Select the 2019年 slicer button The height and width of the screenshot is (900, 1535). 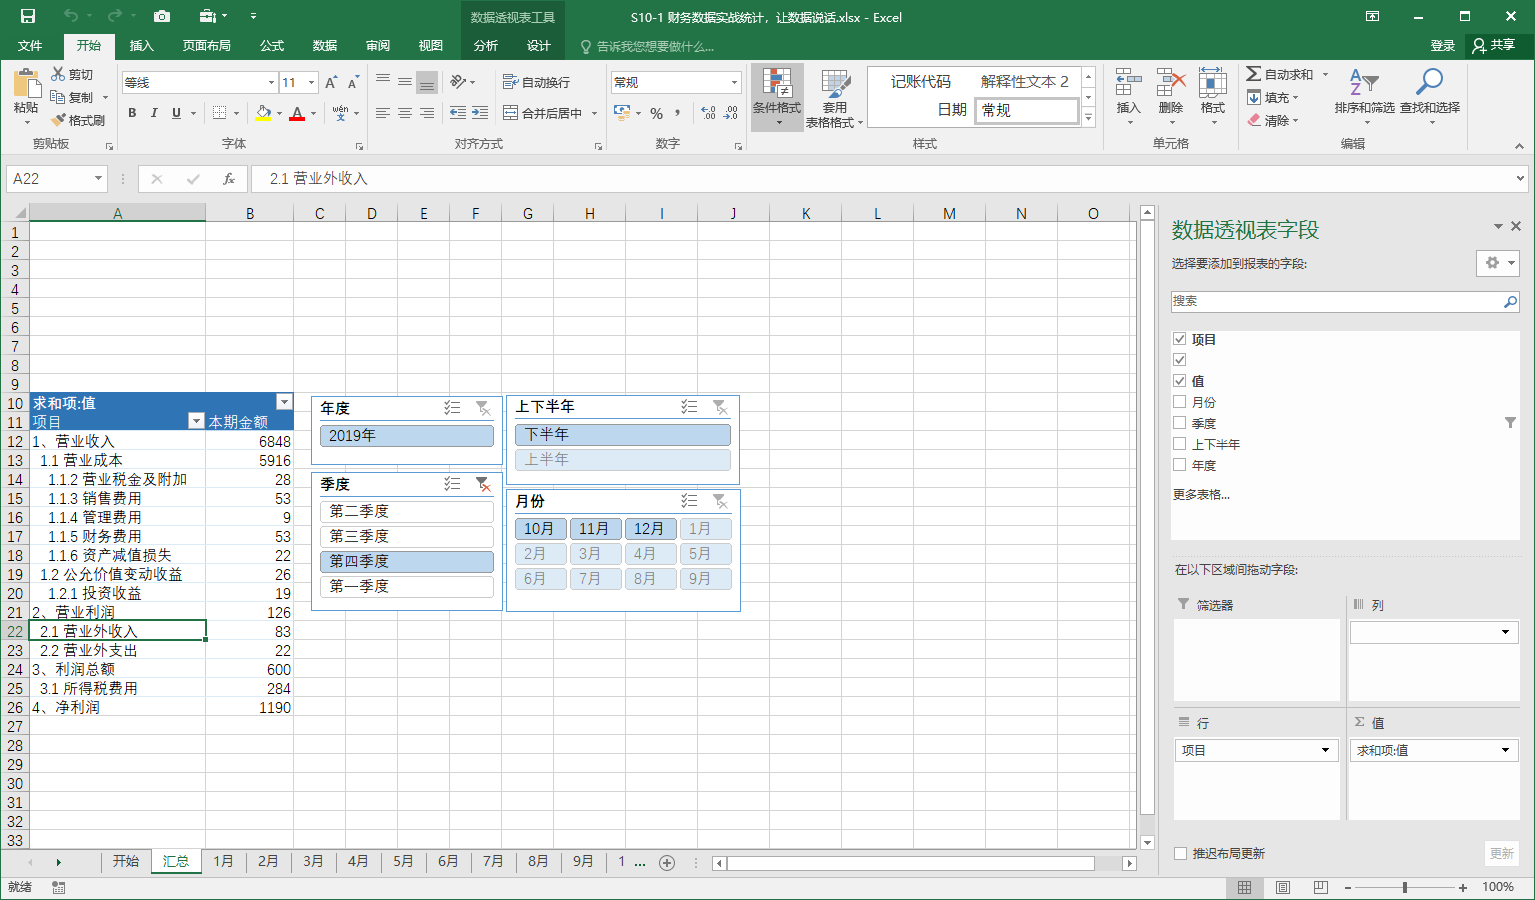pyautogui.click(x=407, y=436)
